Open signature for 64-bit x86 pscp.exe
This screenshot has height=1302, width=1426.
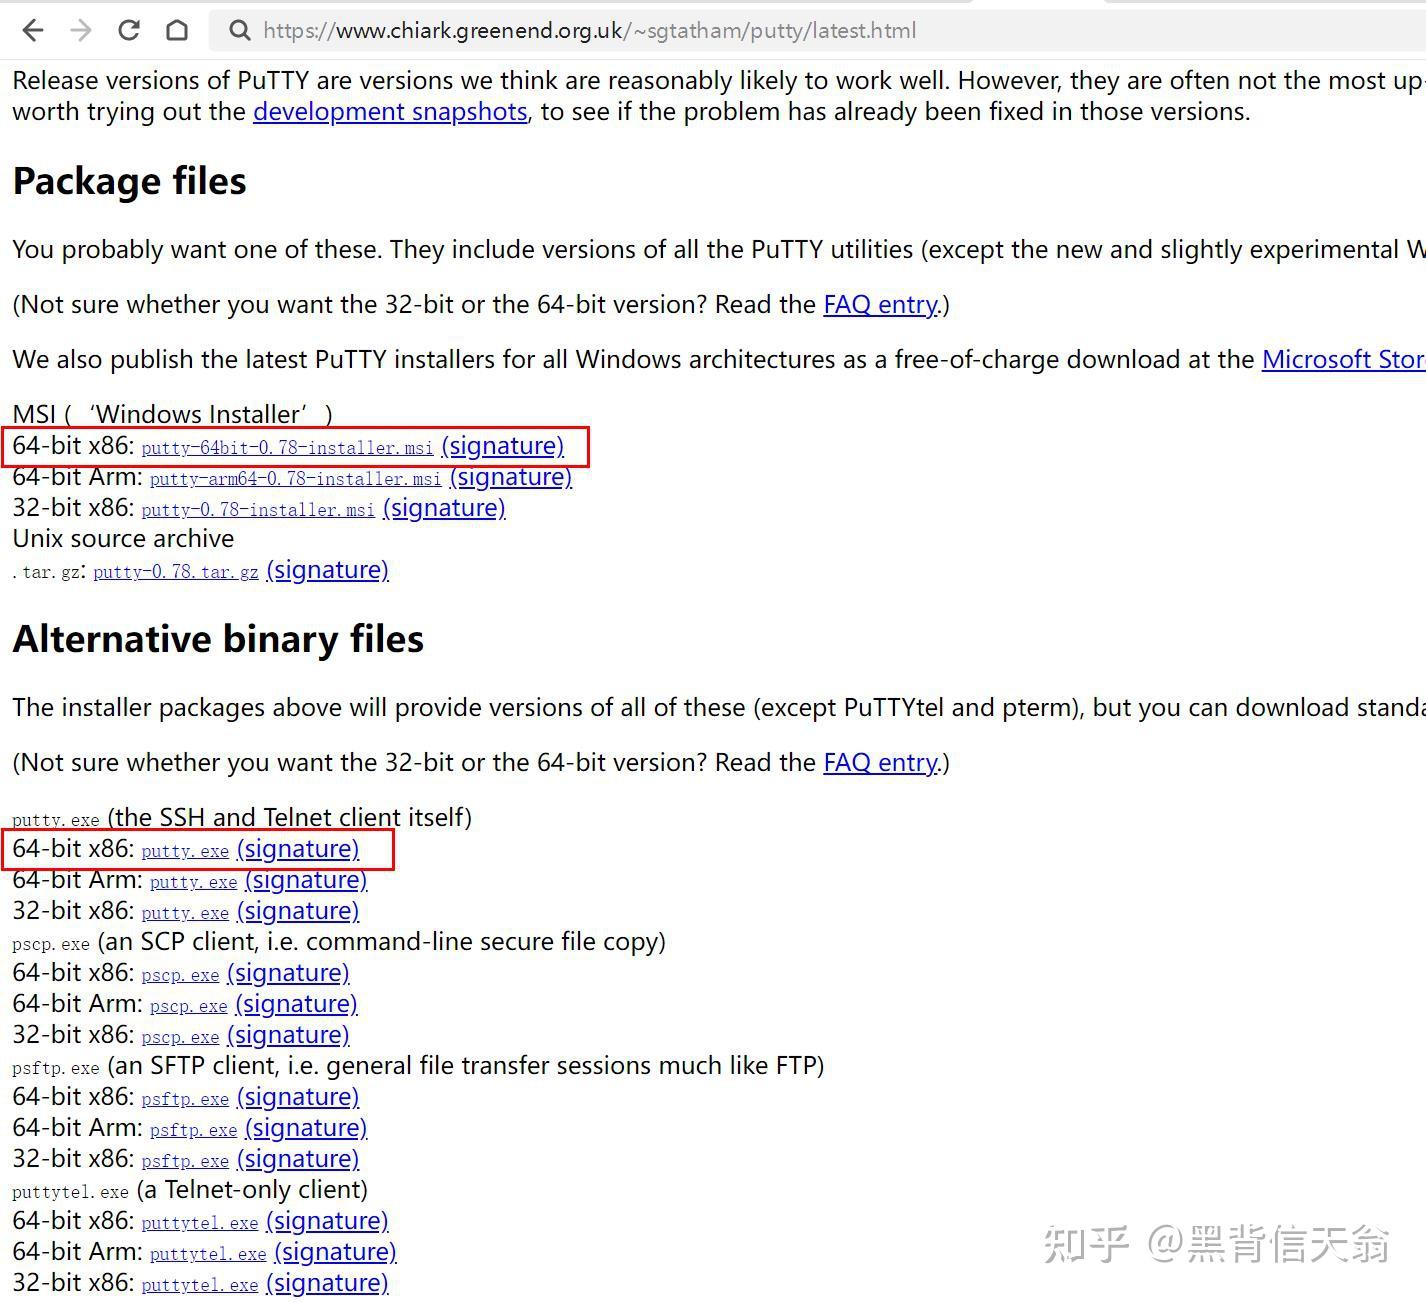288,973
